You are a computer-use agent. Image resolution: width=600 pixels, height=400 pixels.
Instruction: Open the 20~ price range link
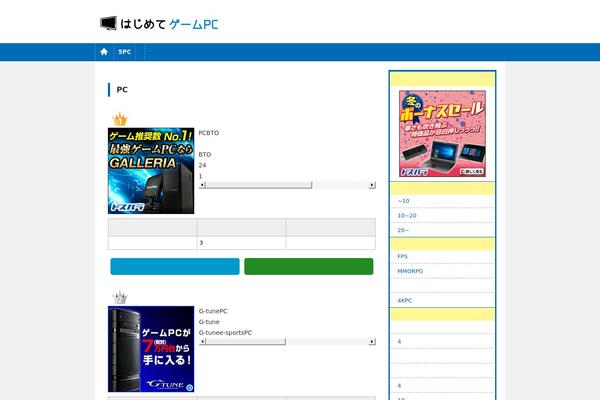click(x=403, y=230)
